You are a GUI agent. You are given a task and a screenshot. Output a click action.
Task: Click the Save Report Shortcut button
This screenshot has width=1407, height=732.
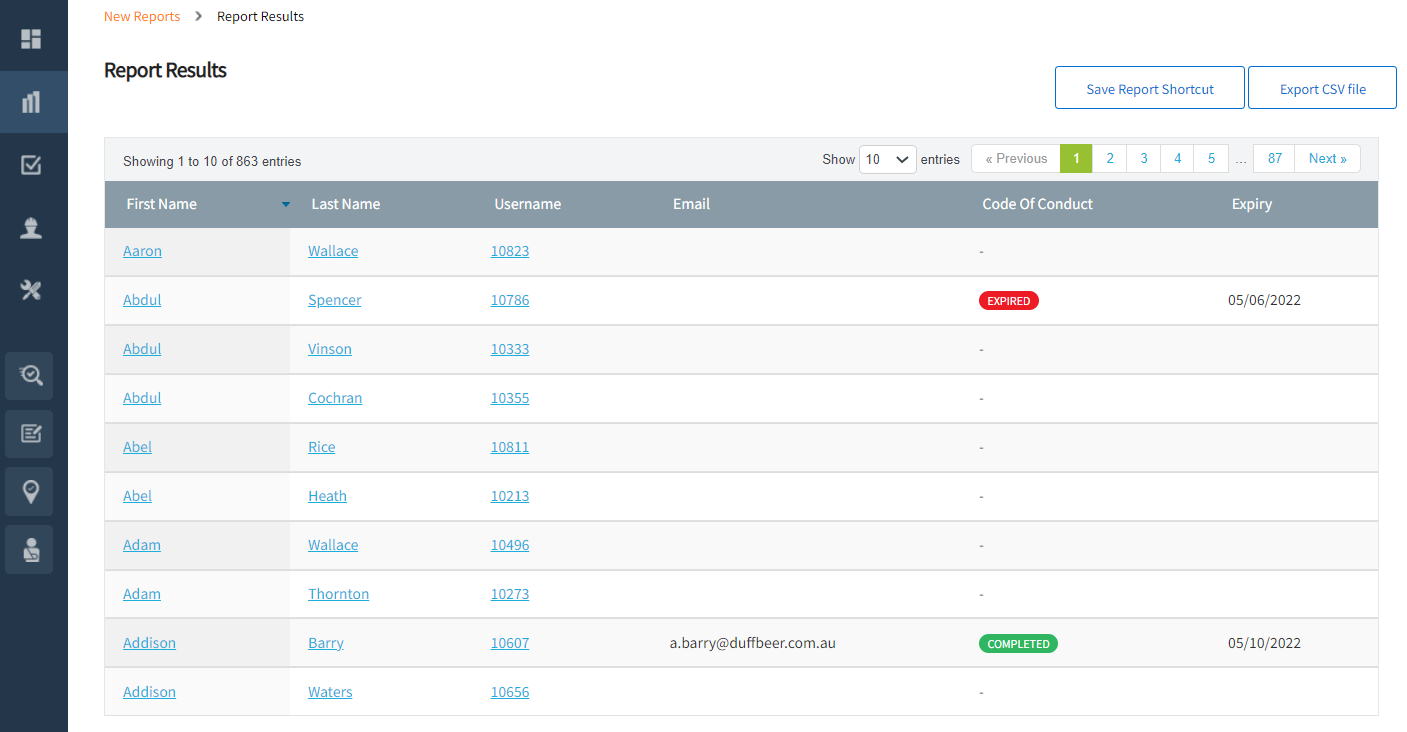click(1149, 88)
